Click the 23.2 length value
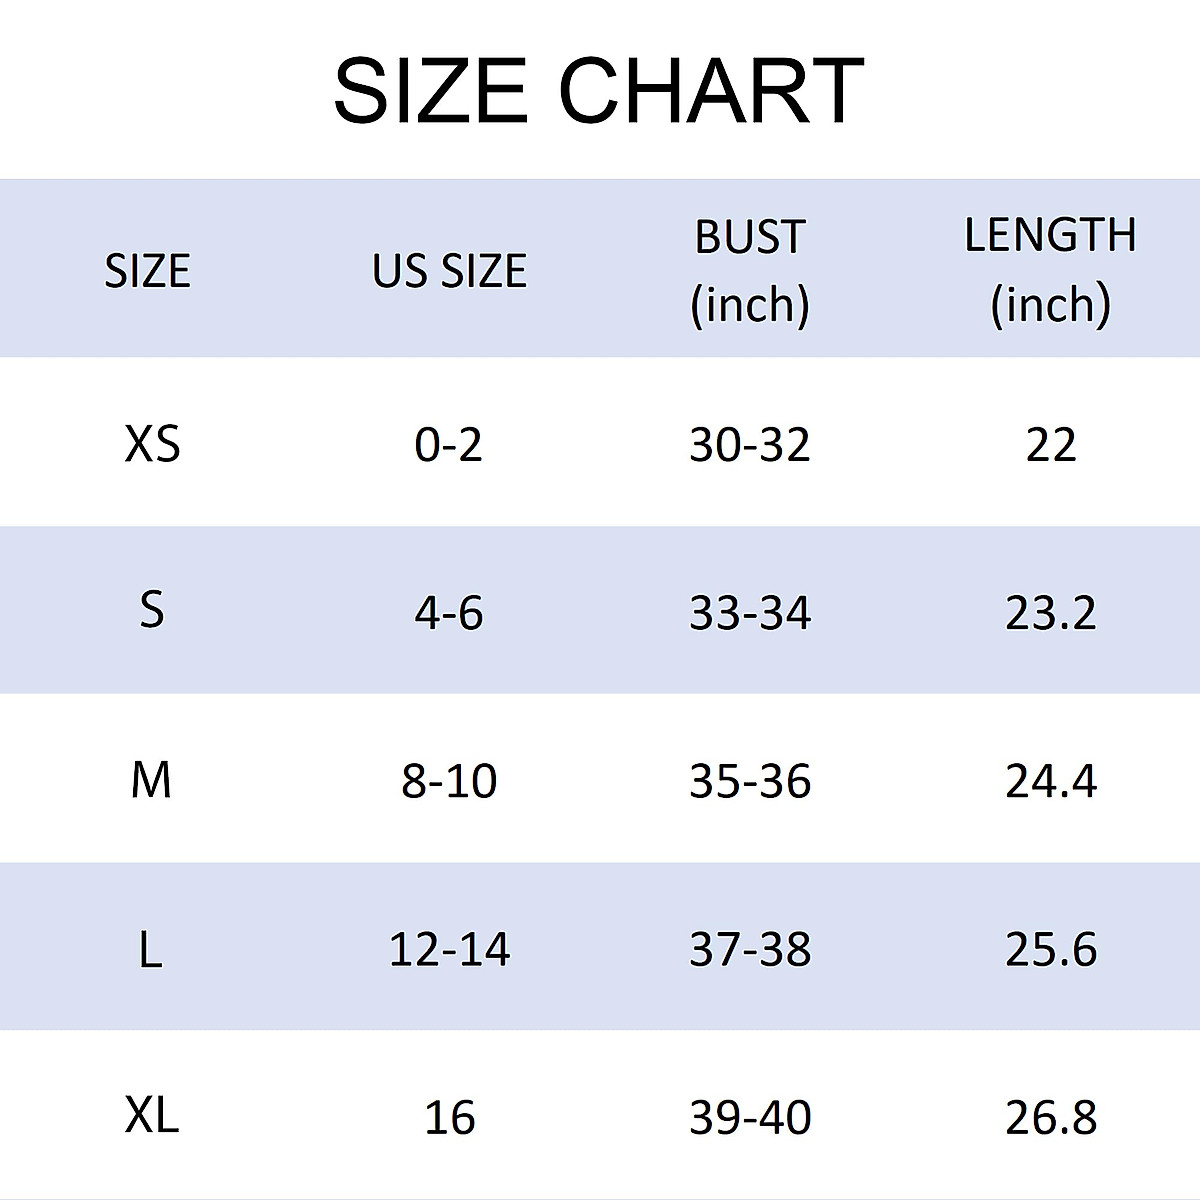1200x1200 pixels. pos(1050,613)
